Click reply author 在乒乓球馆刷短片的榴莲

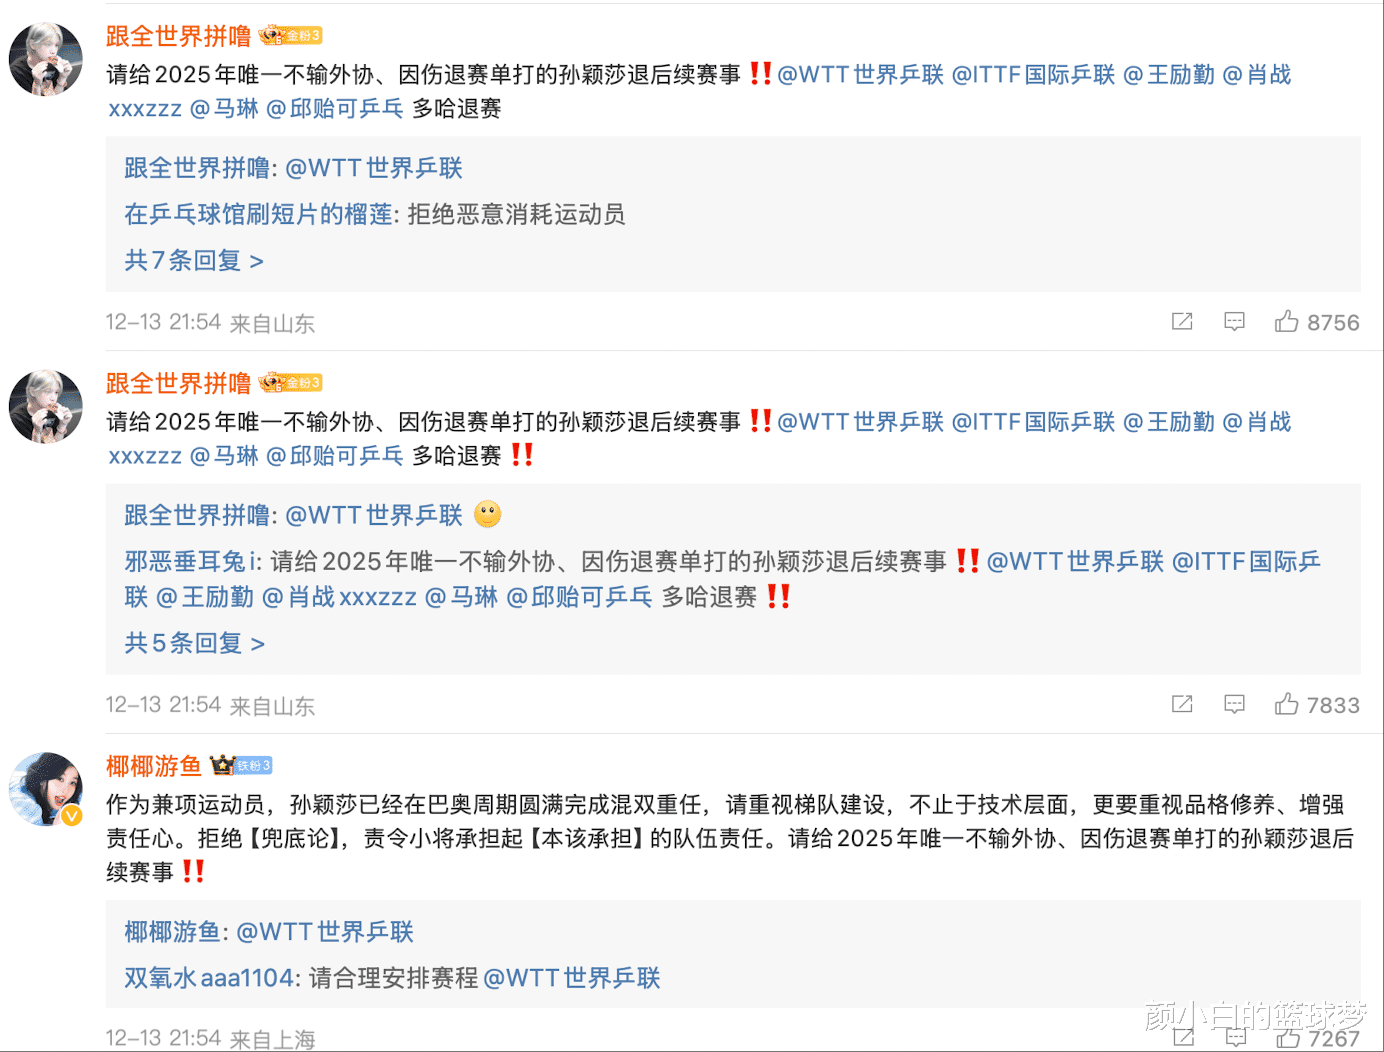(258, 214)
